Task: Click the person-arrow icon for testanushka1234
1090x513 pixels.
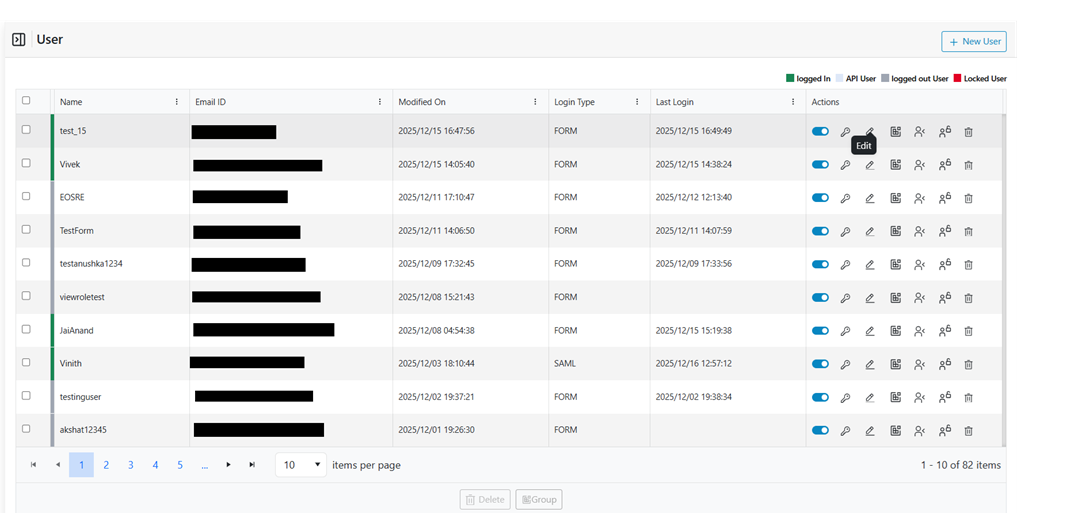Action: pyautogui.click(x=919, y=264)
